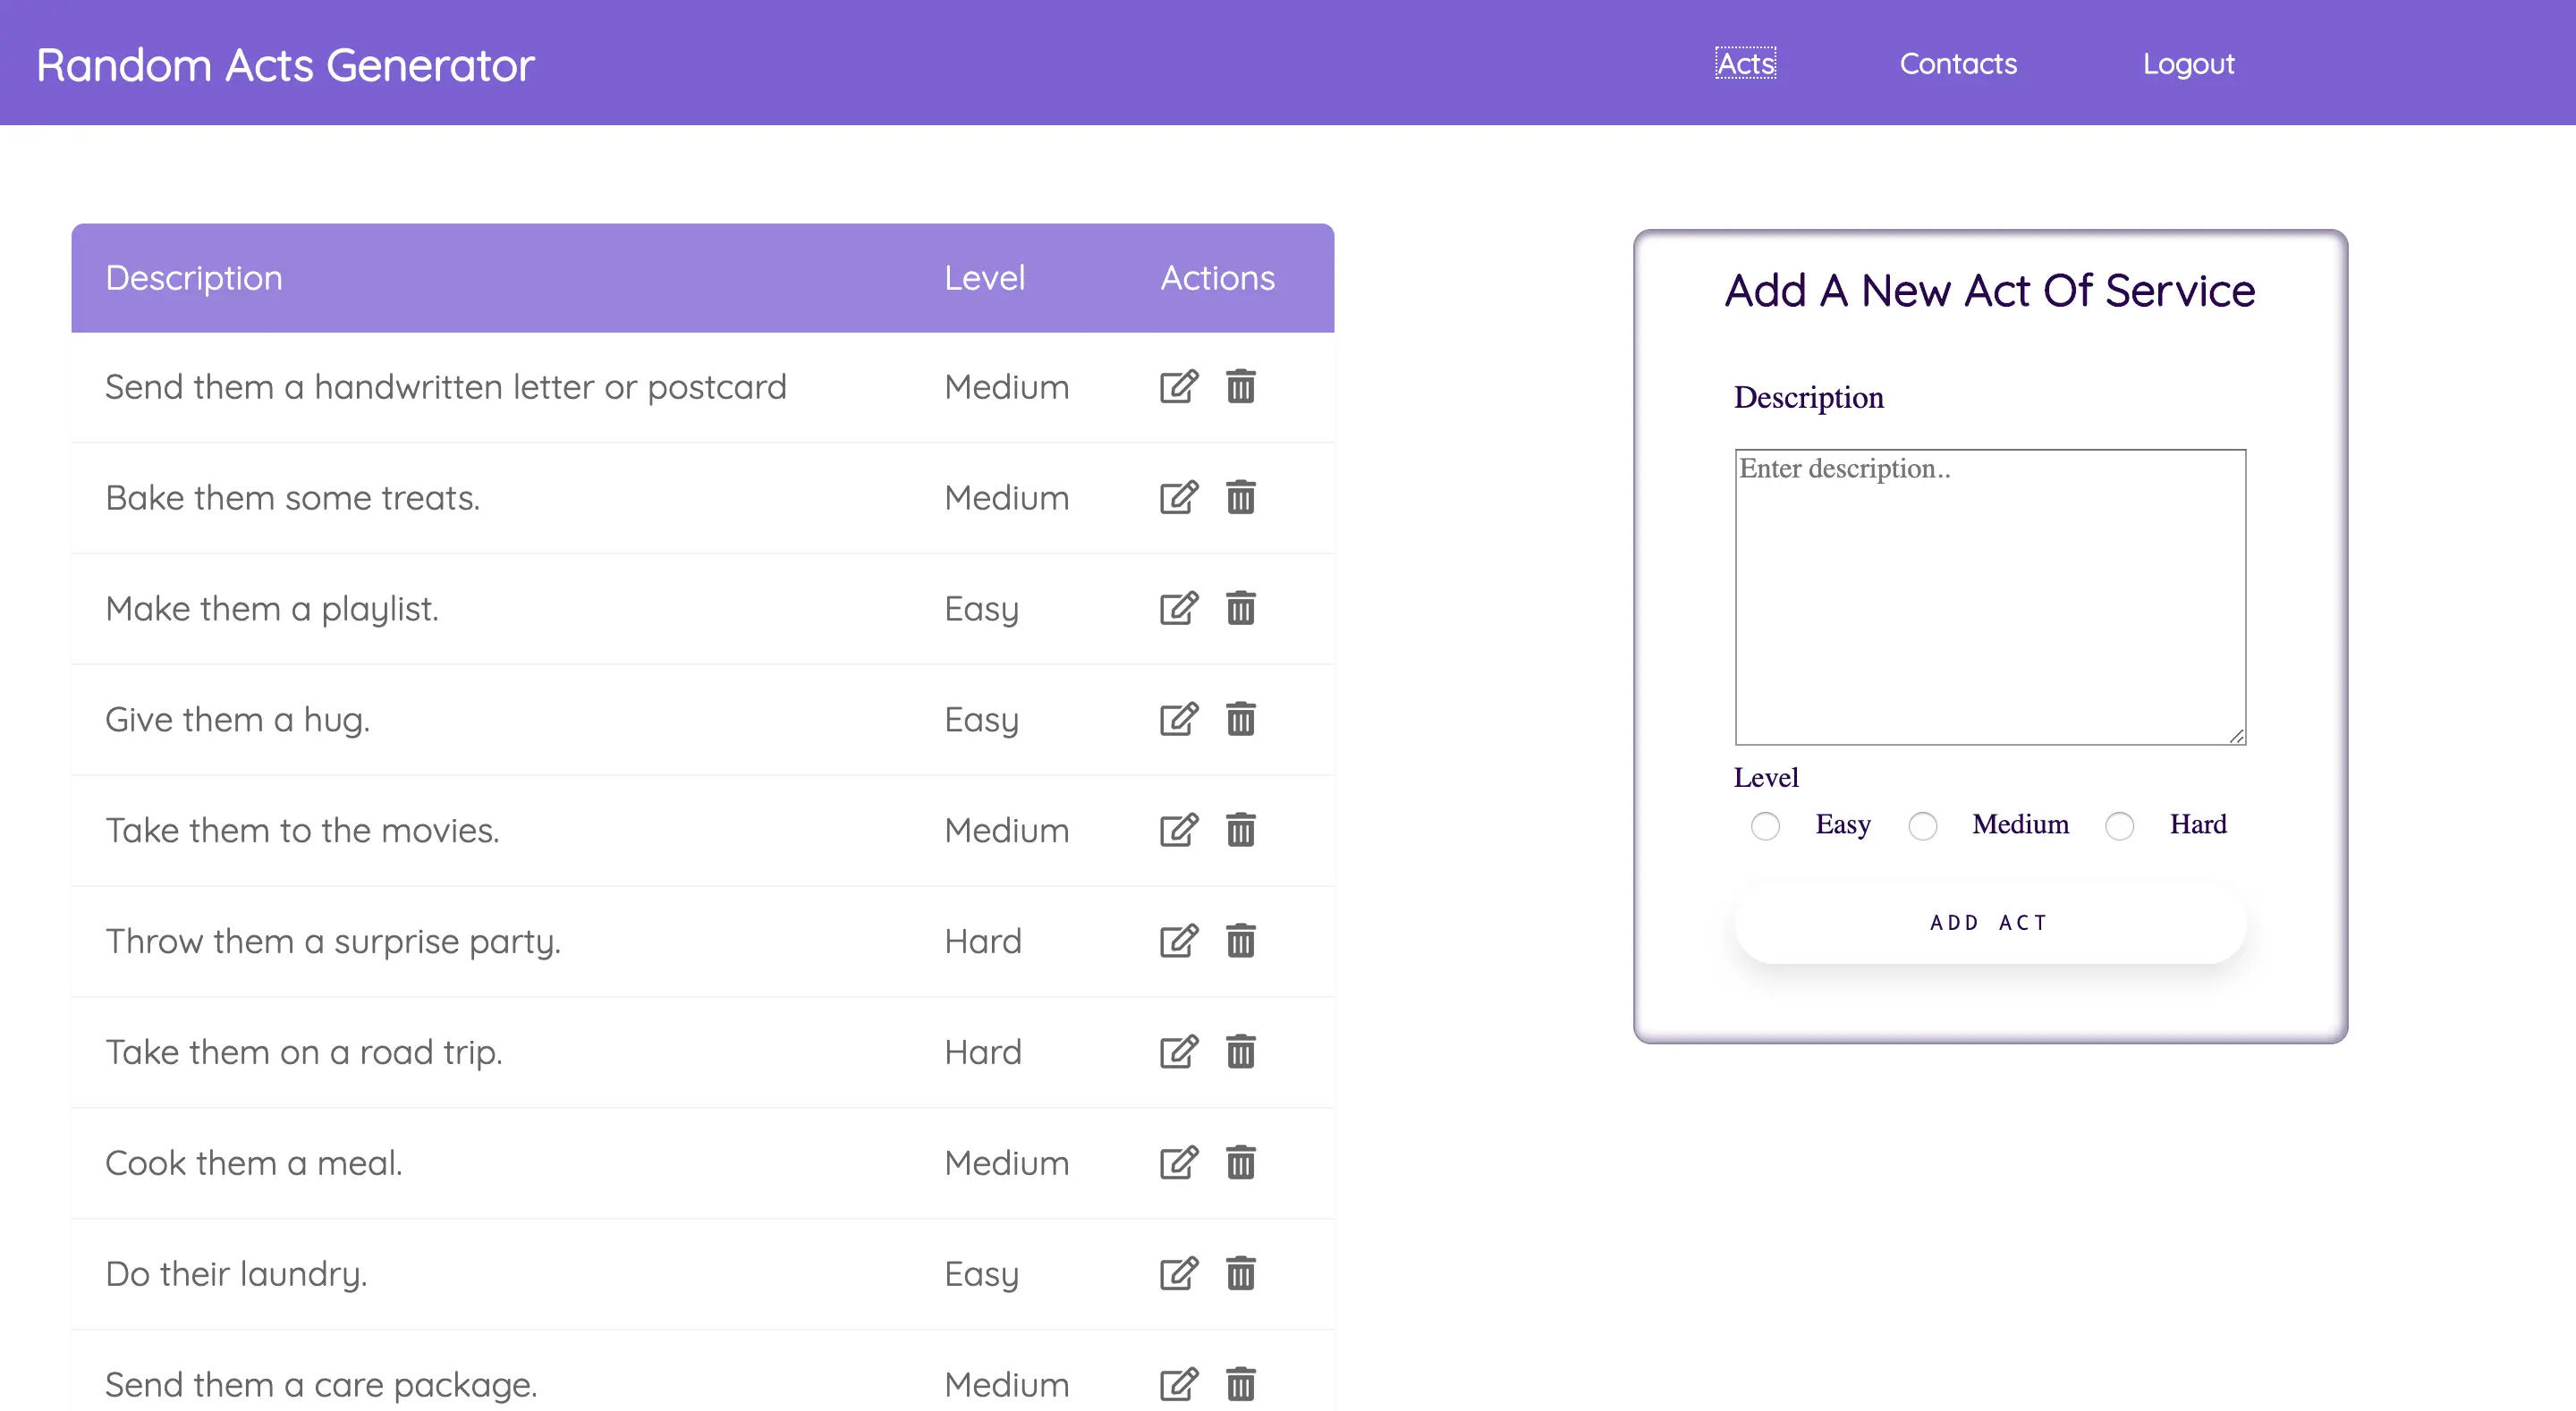Click the 'Take them to the movies.' description
Screen dimensions: 2576x1411
(x=302, y=831)
